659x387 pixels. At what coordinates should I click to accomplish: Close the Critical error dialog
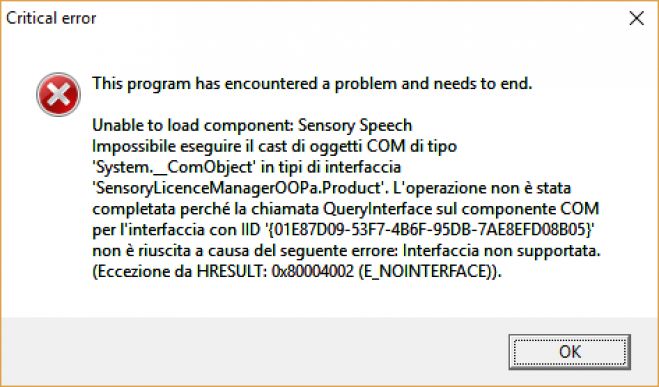coord(637,18)
